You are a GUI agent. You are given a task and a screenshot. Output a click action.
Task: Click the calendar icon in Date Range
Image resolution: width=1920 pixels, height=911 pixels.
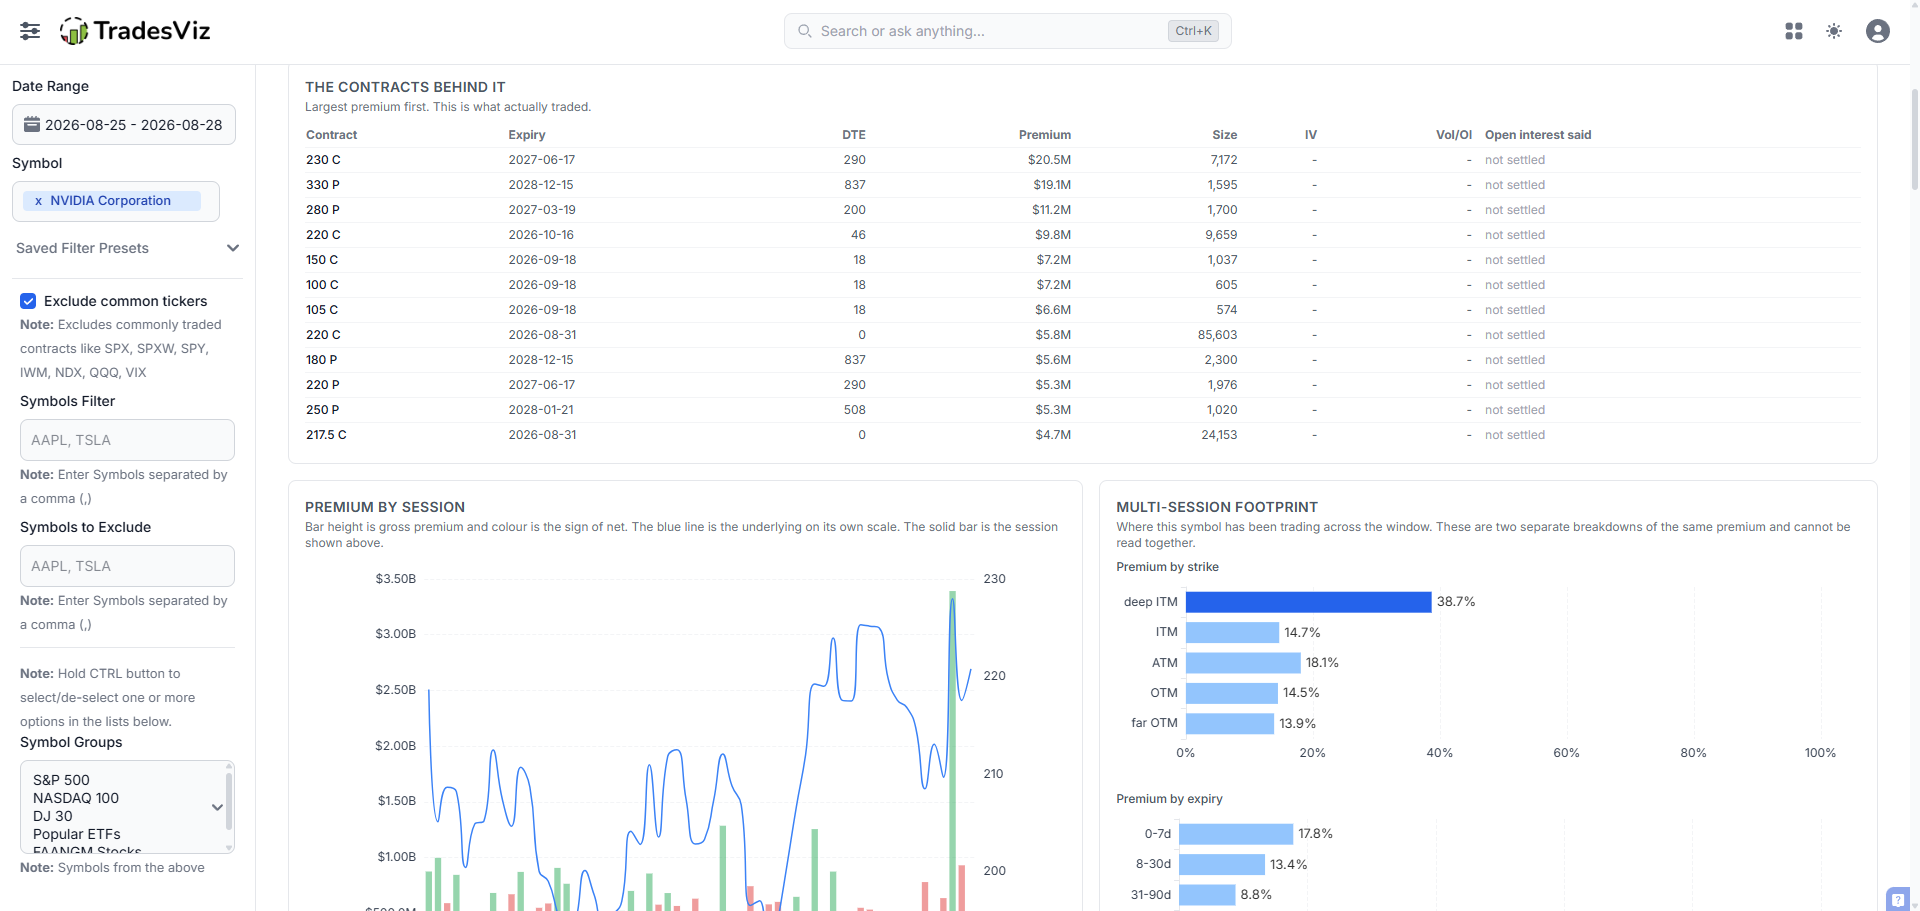coord(32,125)
